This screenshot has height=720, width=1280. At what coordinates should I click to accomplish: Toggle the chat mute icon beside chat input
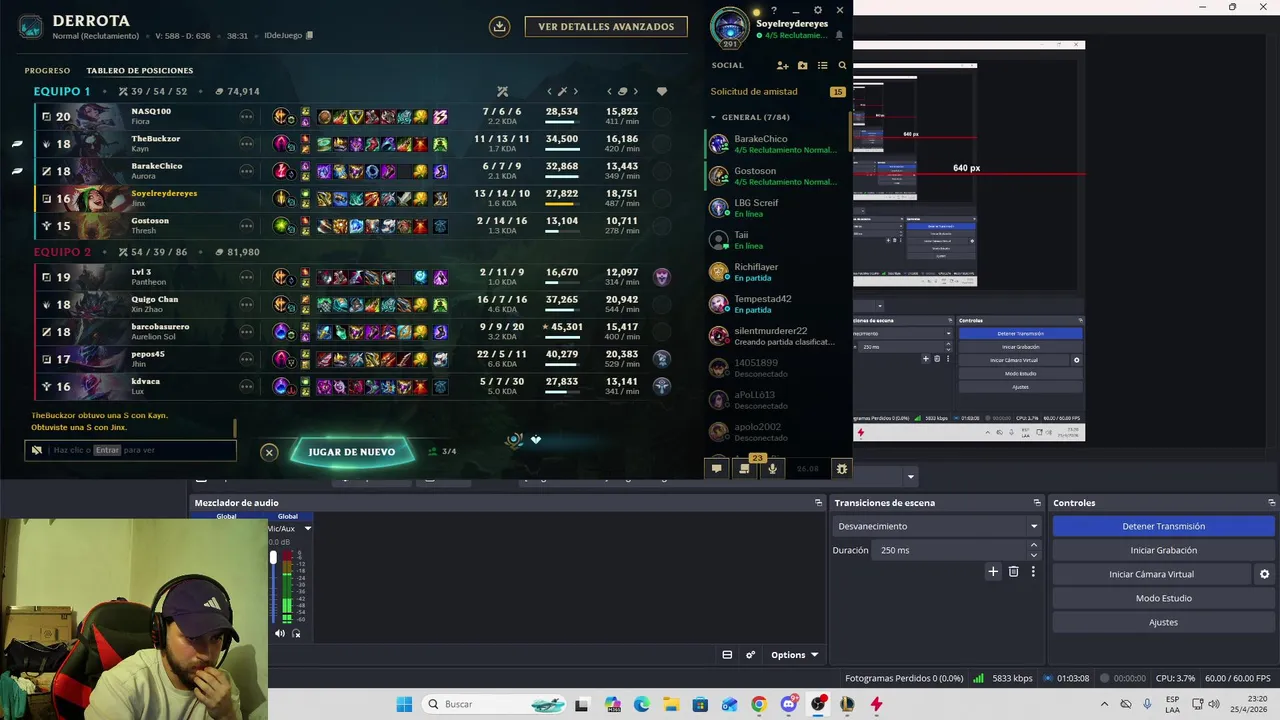tap(37, 450)
